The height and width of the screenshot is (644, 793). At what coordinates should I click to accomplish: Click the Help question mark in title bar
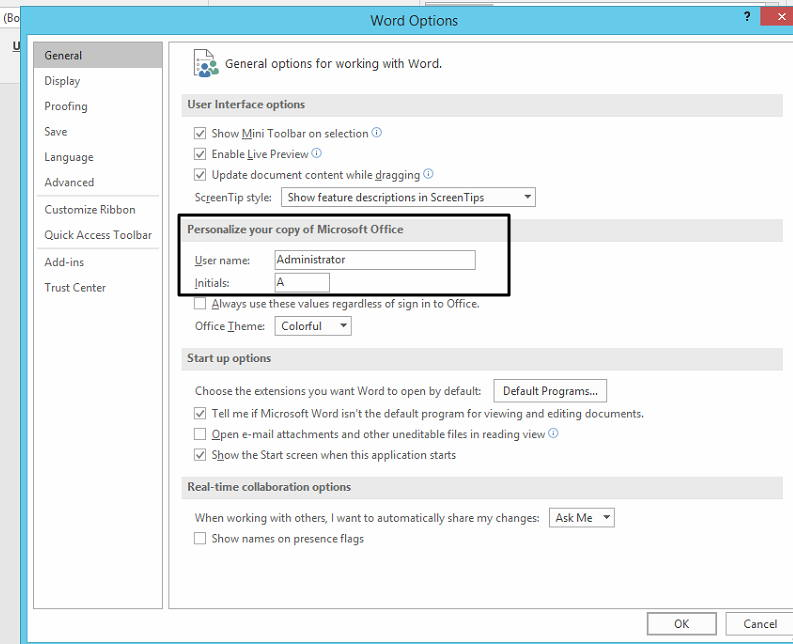coord(747,18)
